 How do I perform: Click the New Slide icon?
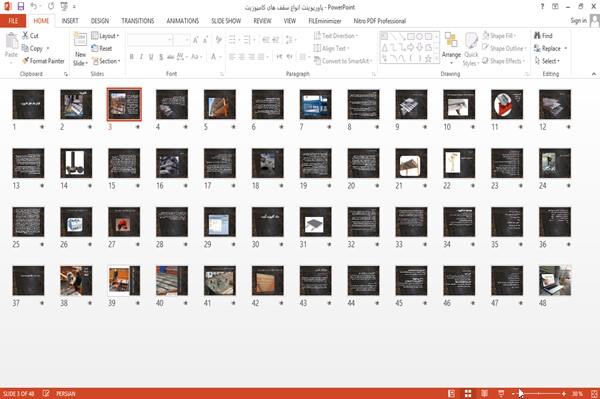click(x=80, y=49)
